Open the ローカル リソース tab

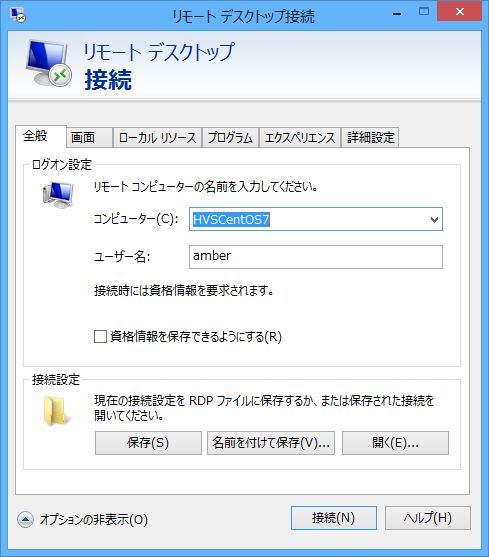coord(157,137)
